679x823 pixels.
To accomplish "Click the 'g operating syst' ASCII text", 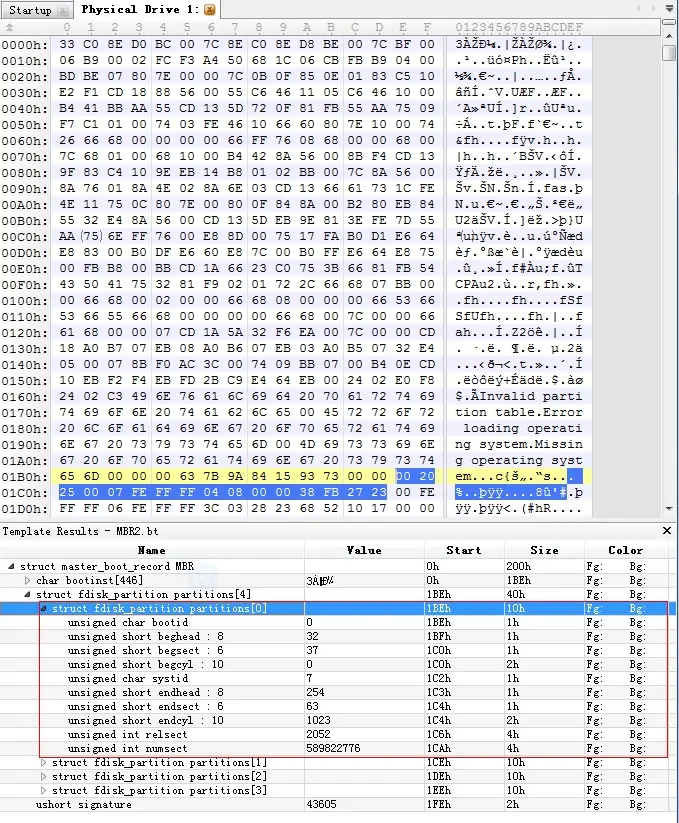I will pos(519,460).
